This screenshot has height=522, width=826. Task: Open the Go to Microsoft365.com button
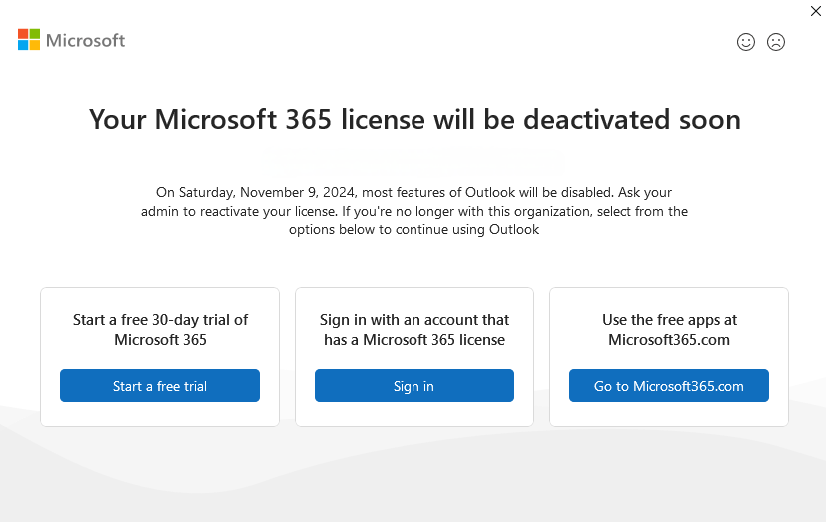668,386
